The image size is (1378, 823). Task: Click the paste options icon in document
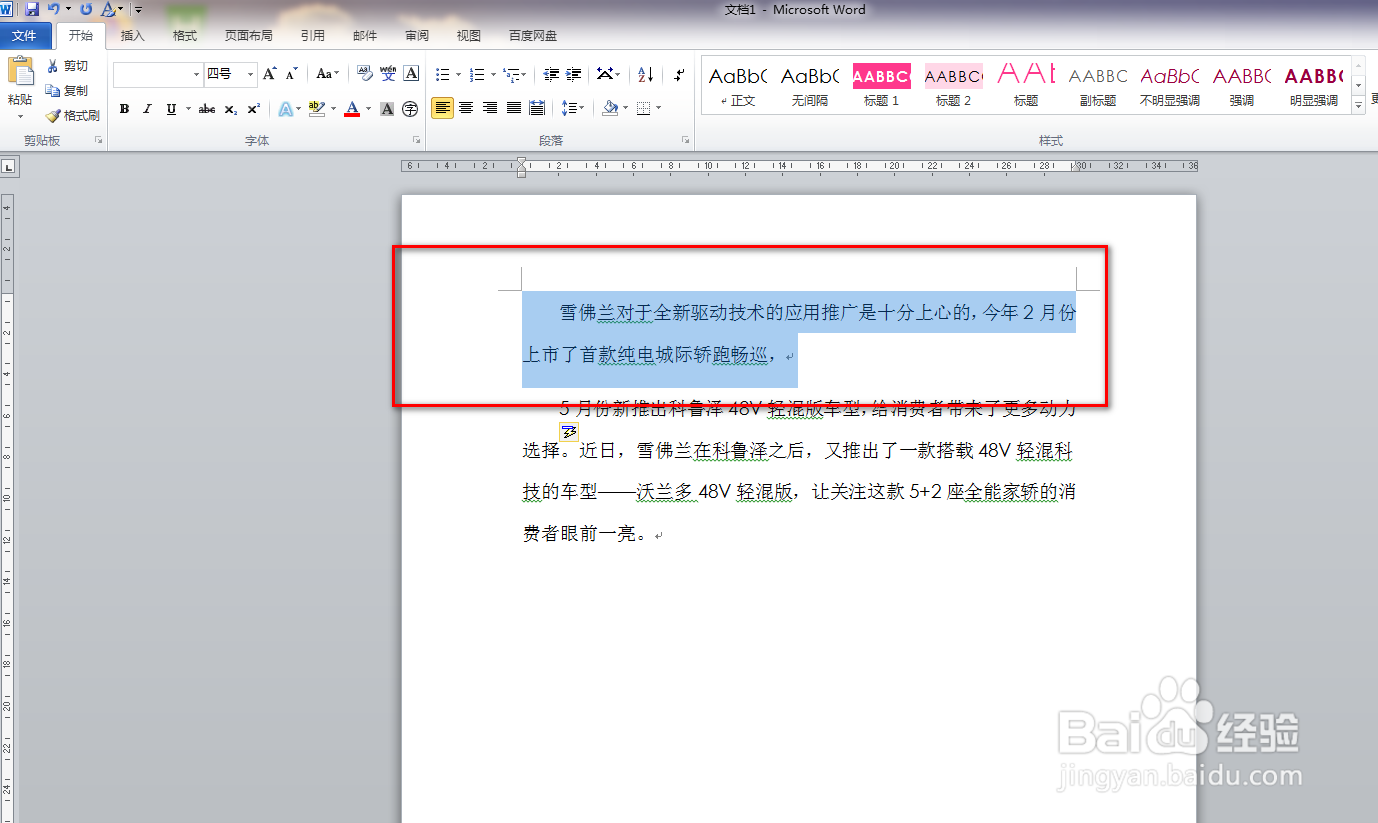coord(569,432)
